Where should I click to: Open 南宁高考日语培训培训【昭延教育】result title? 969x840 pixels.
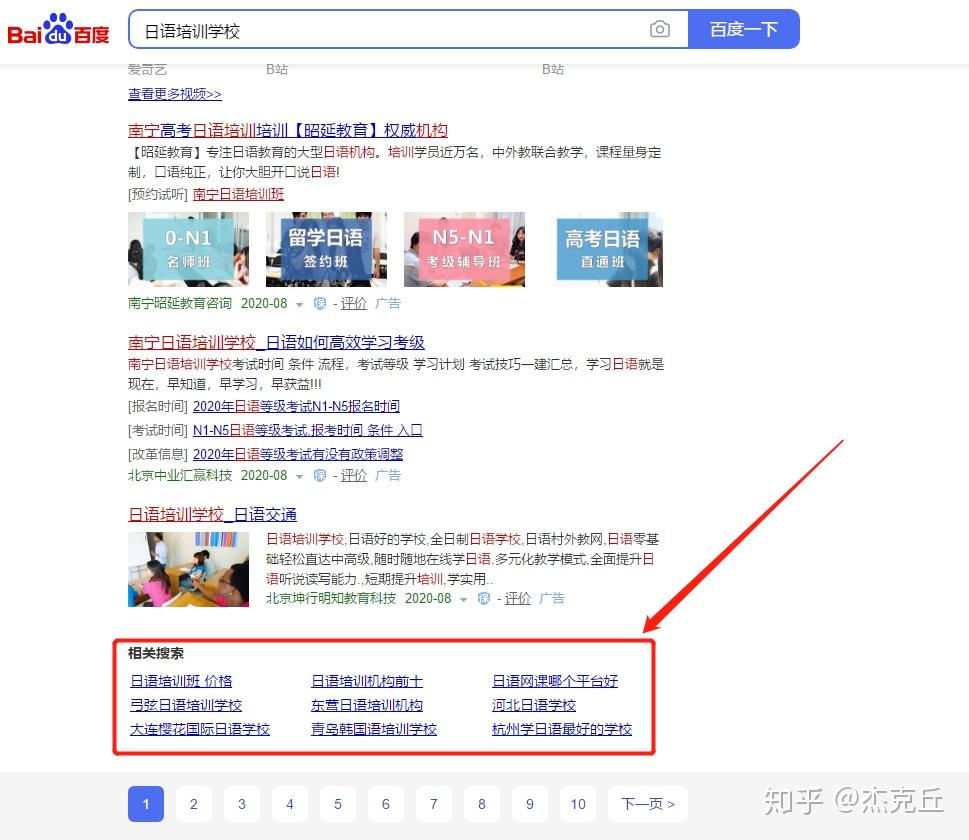coord(287,130)
